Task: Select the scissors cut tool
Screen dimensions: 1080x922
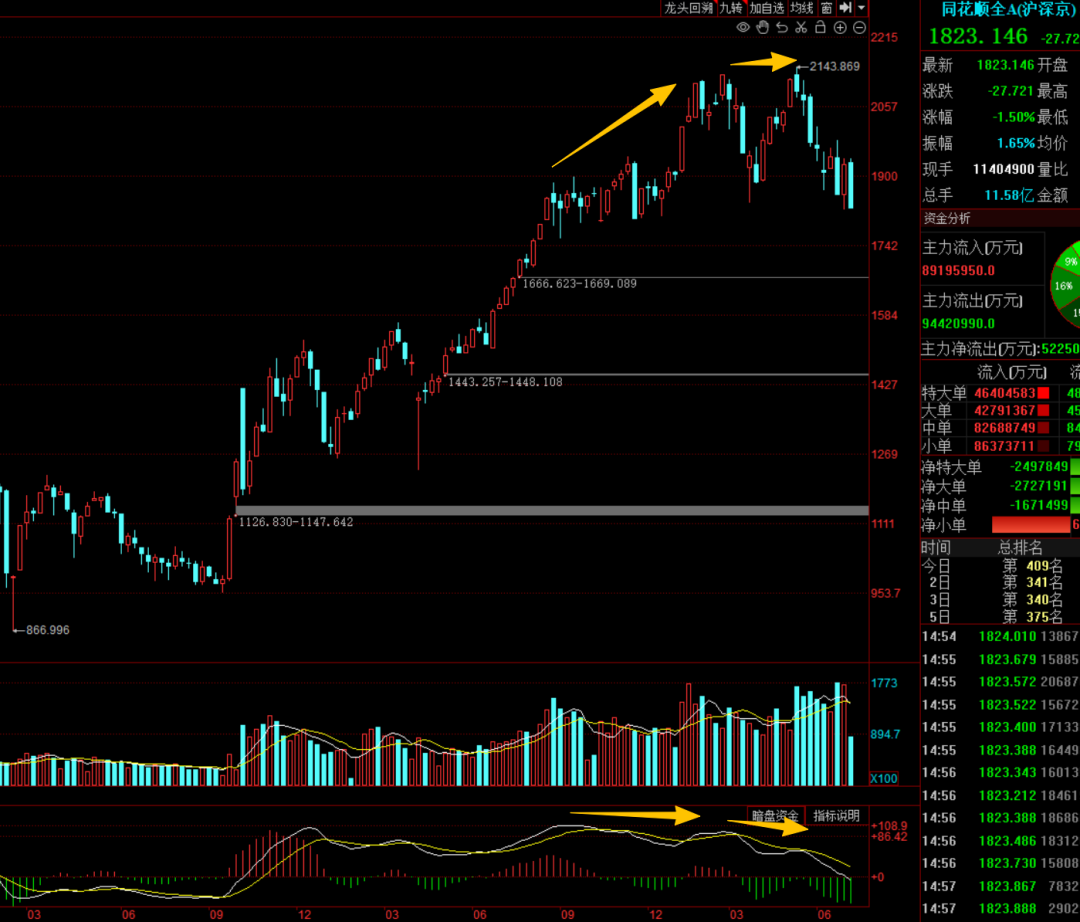Action: point(801,28)
